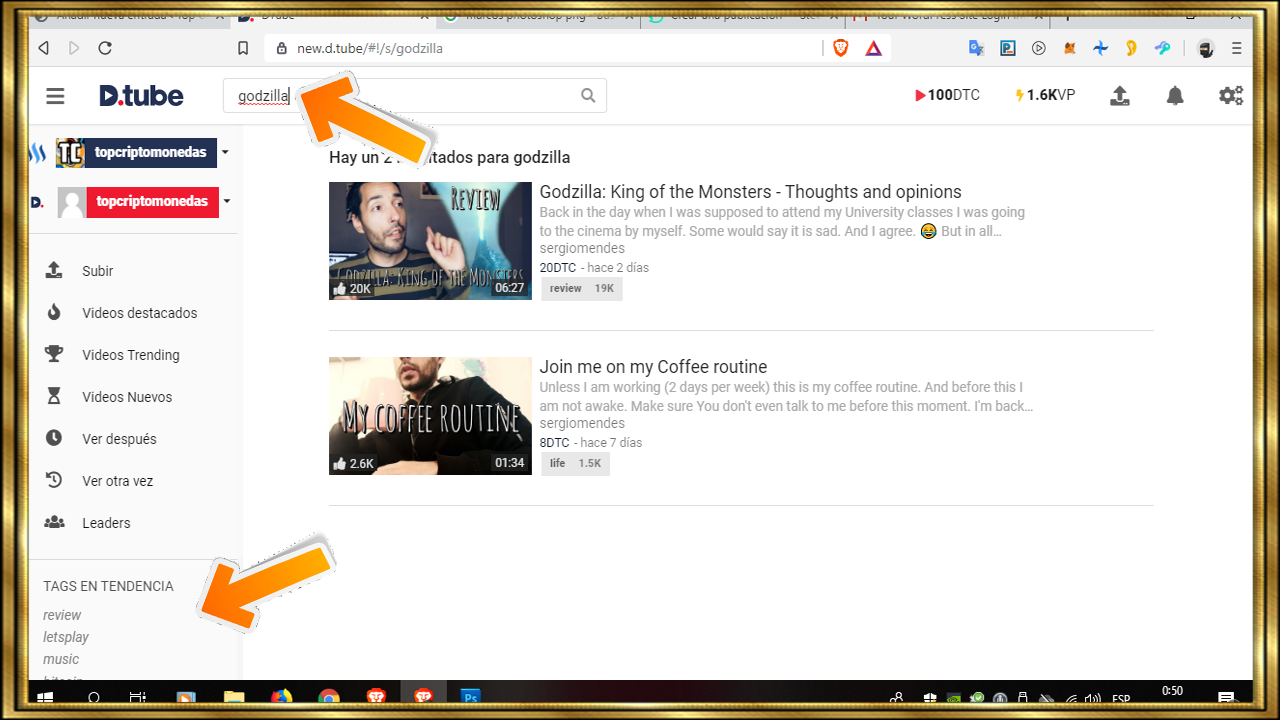Click the circled play extension icon

point(1039,48)
